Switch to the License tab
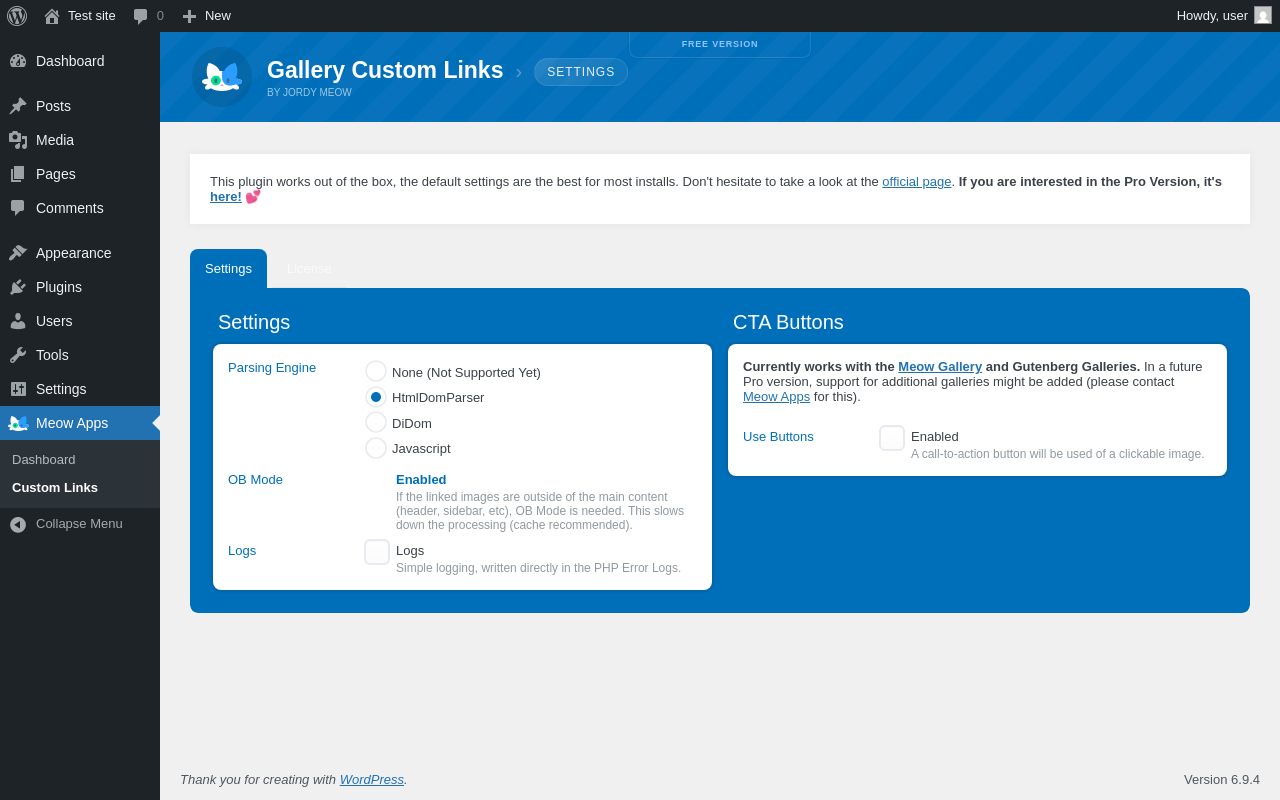 [309, 269]
